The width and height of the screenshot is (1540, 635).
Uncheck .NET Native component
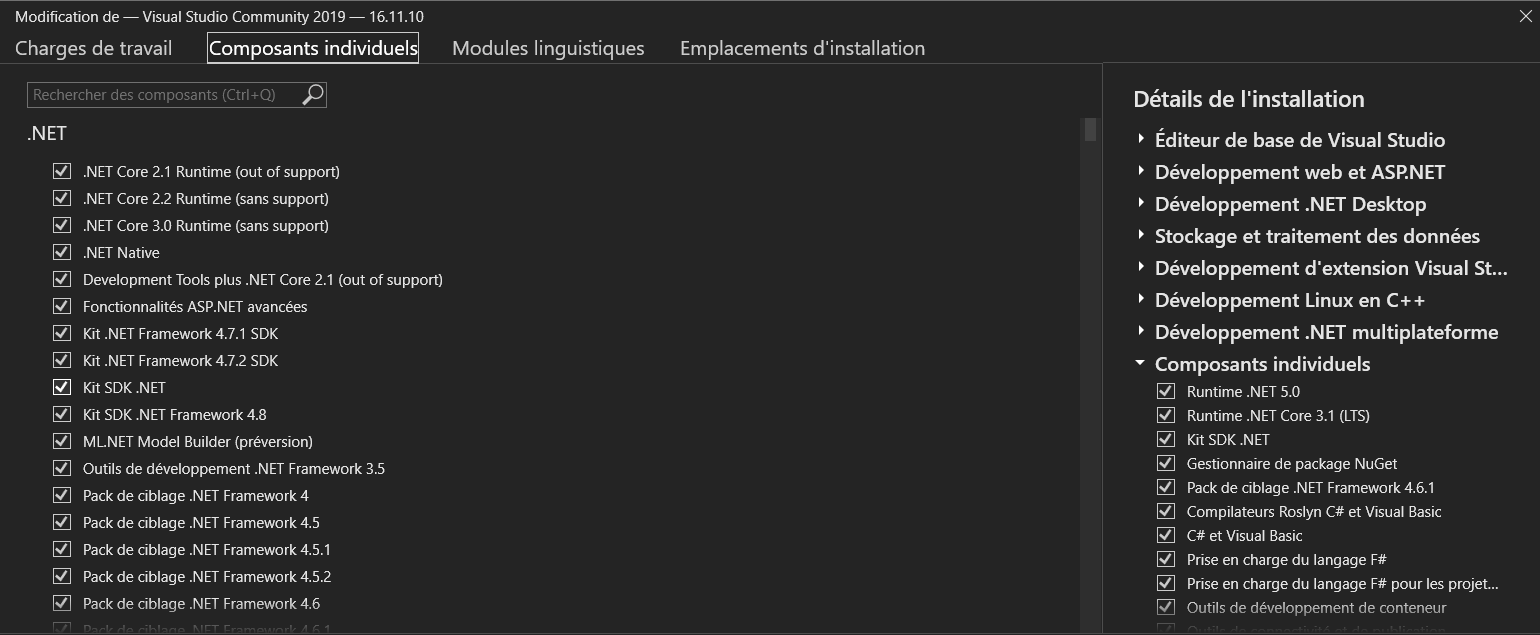62,252
